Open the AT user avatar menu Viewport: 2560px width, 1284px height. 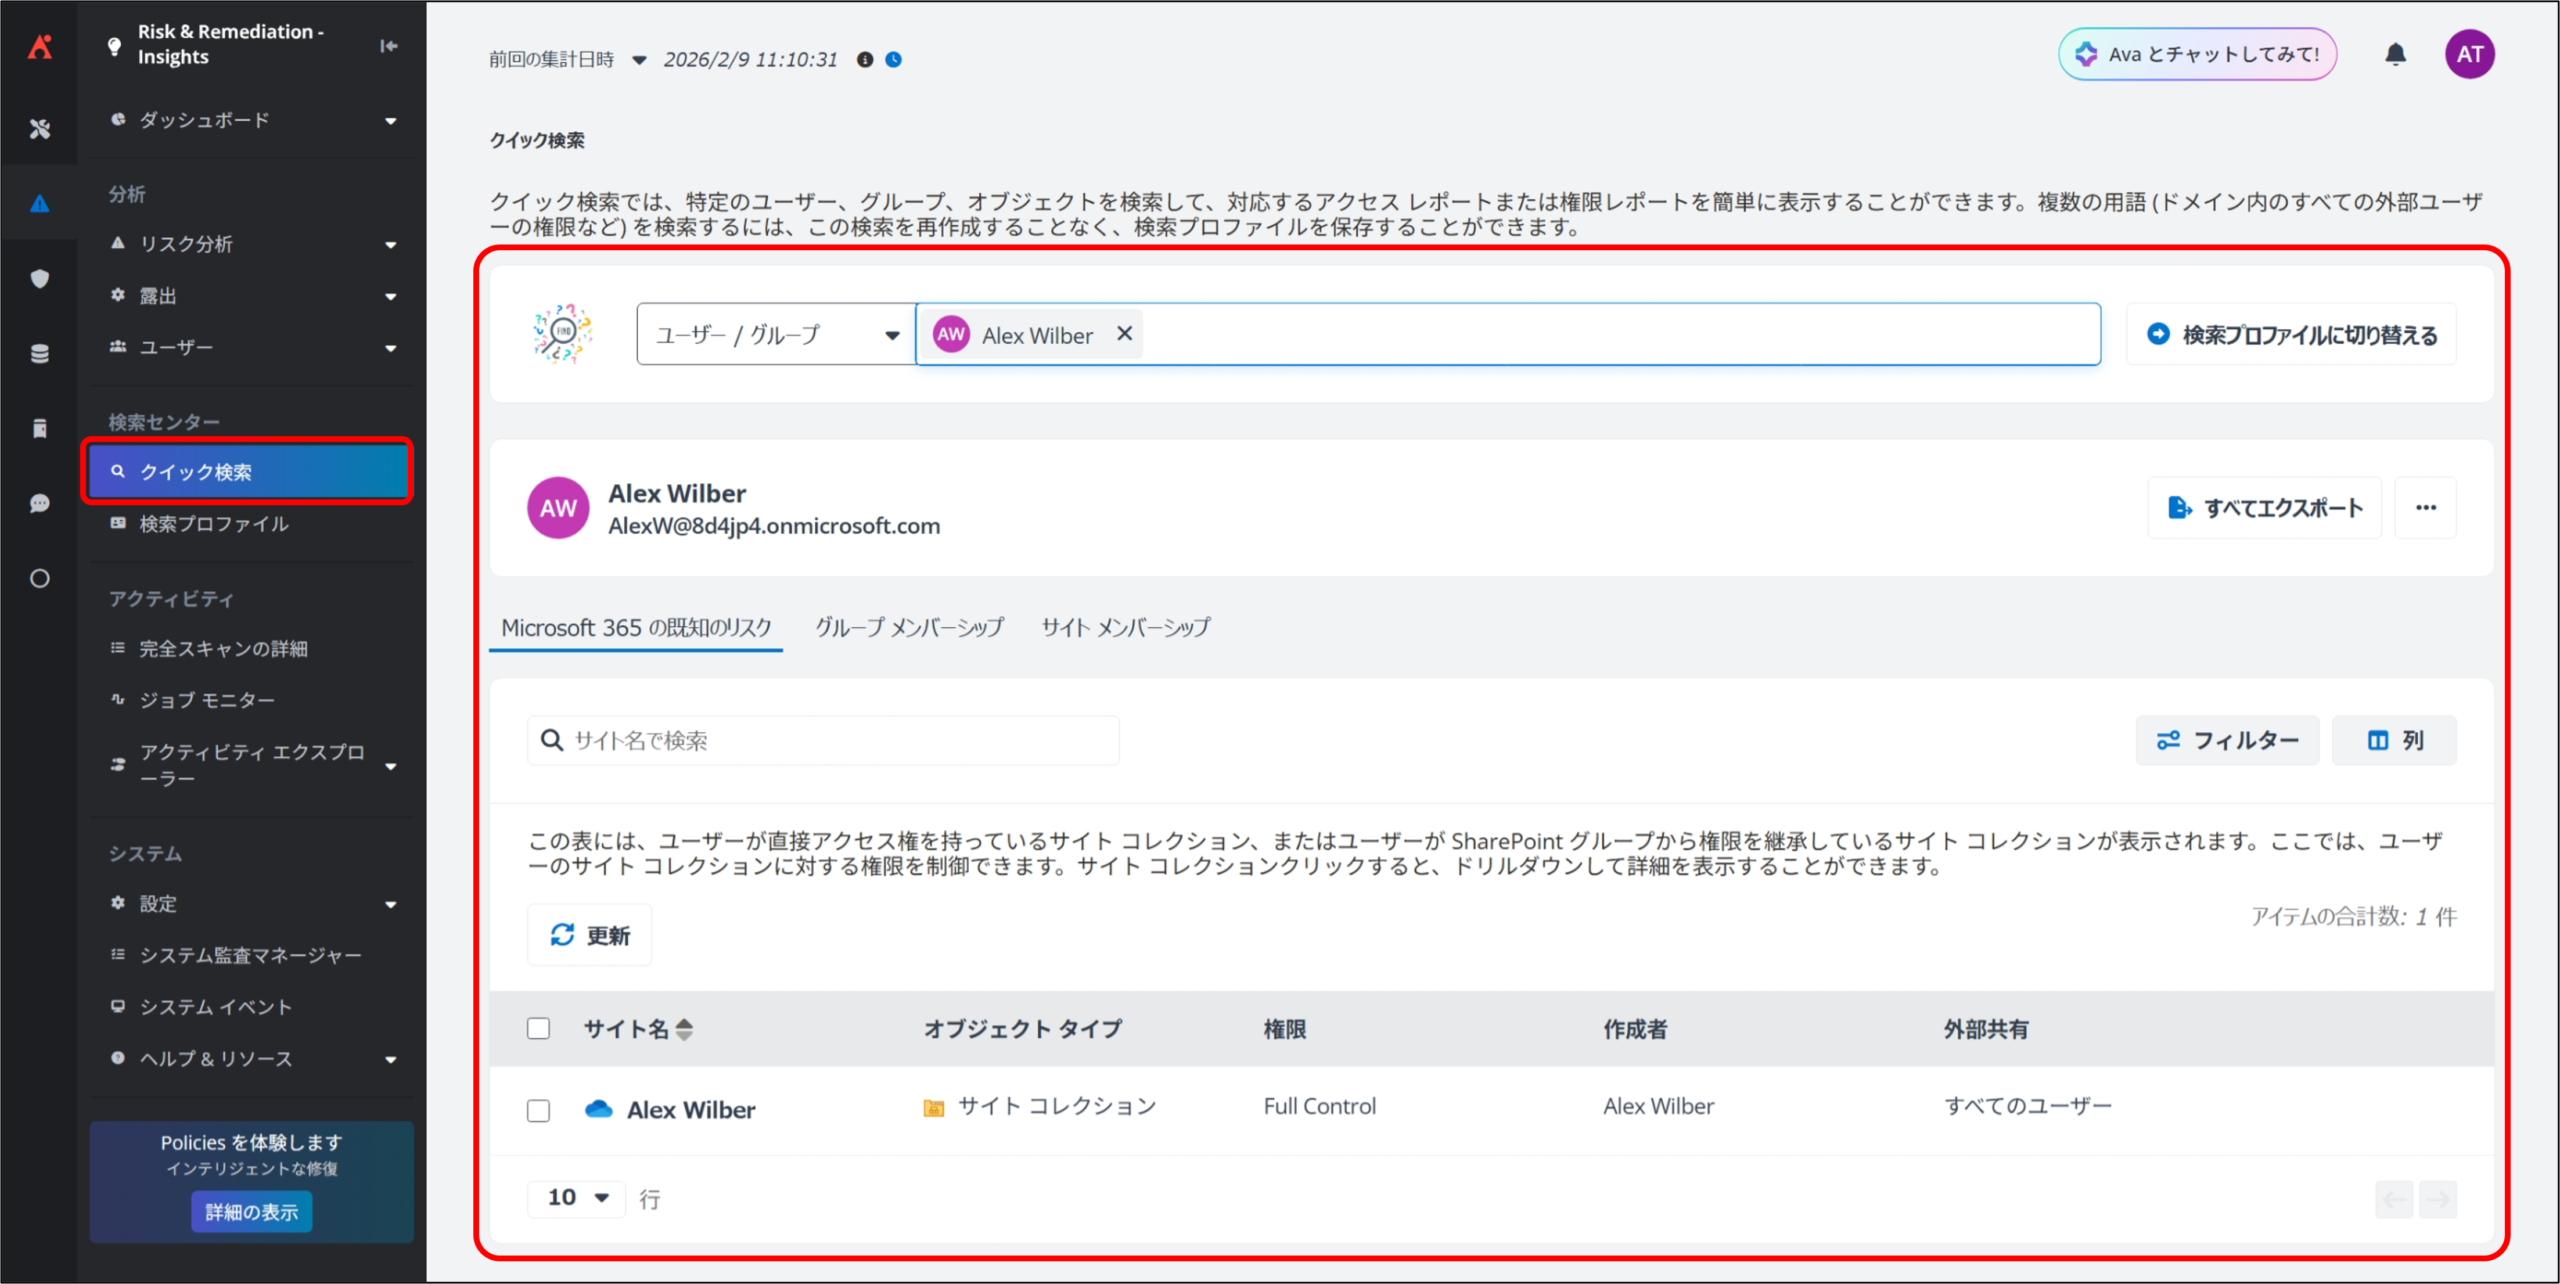(2469, 54)
